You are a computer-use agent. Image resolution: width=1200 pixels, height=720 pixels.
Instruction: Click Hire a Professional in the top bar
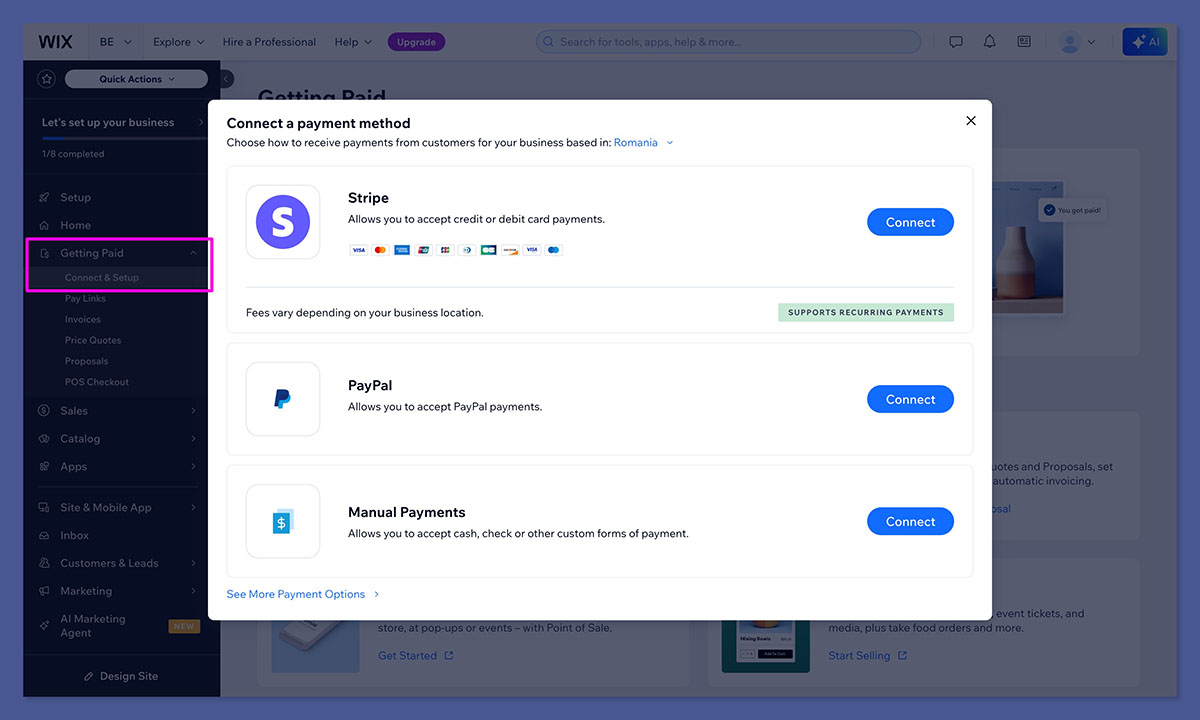tap(269, 42)
